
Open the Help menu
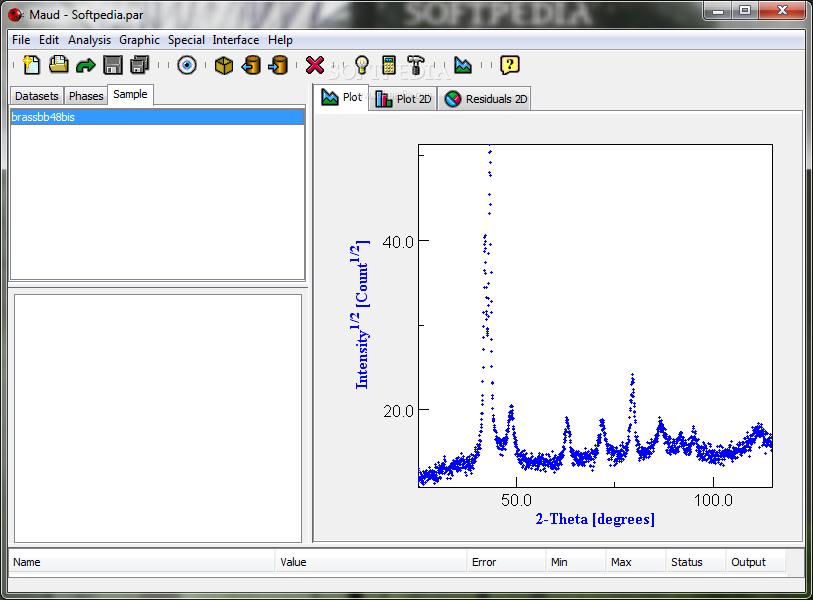pos(280,40)
